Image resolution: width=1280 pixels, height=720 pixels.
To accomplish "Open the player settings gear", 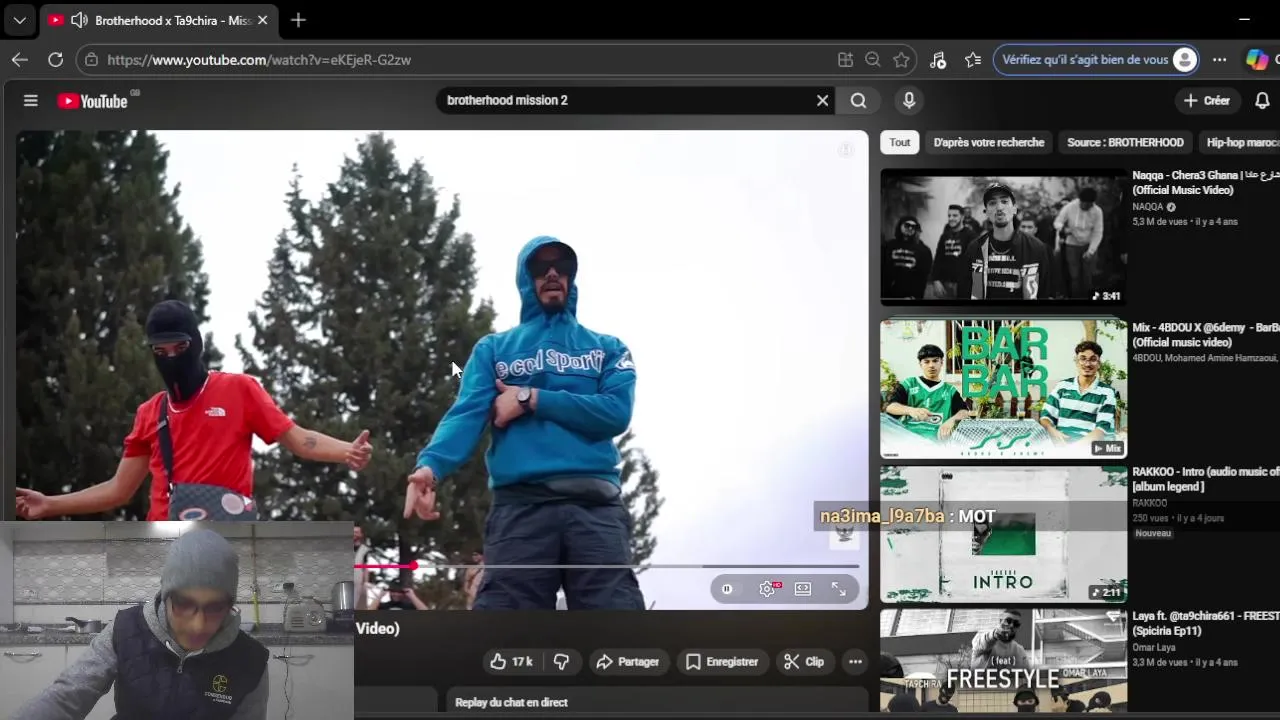I will (x=767, y=589).
